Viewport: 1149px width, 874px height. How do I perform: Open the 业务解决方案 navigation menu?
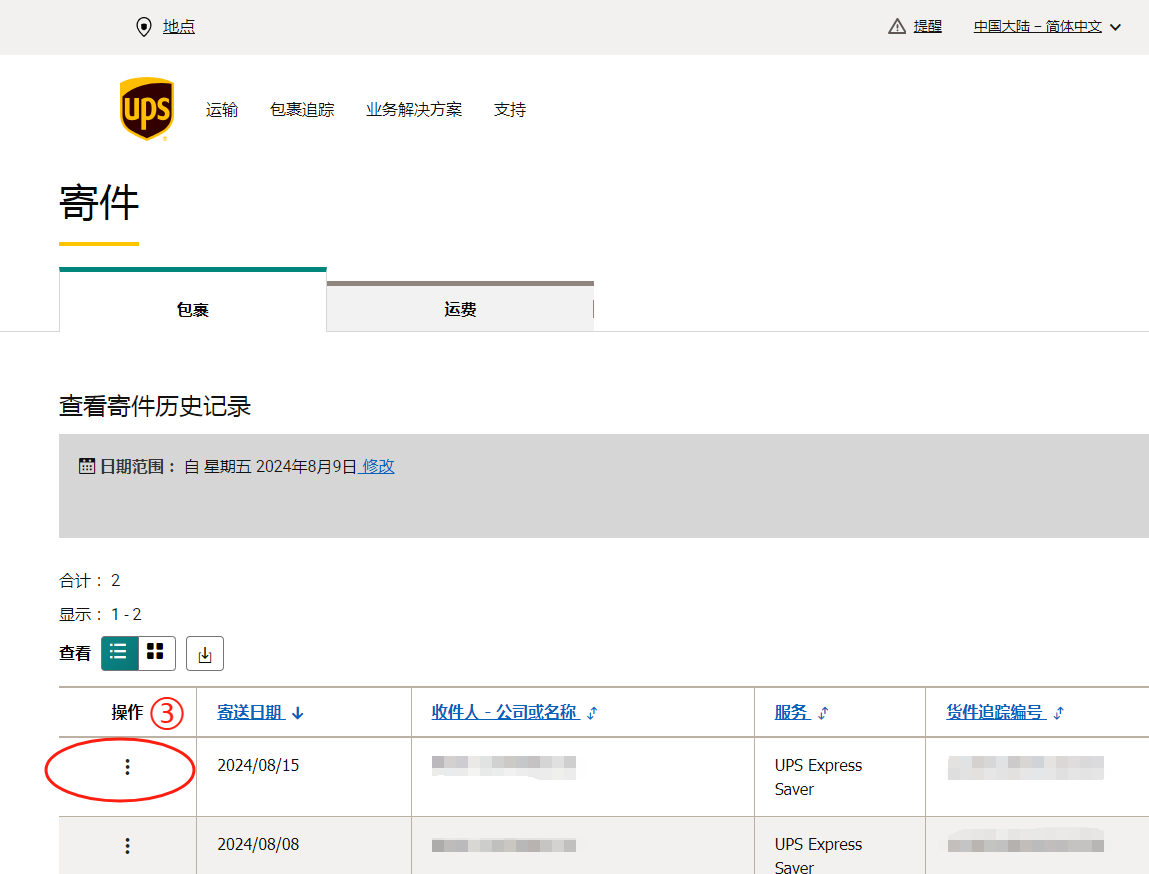414,110
